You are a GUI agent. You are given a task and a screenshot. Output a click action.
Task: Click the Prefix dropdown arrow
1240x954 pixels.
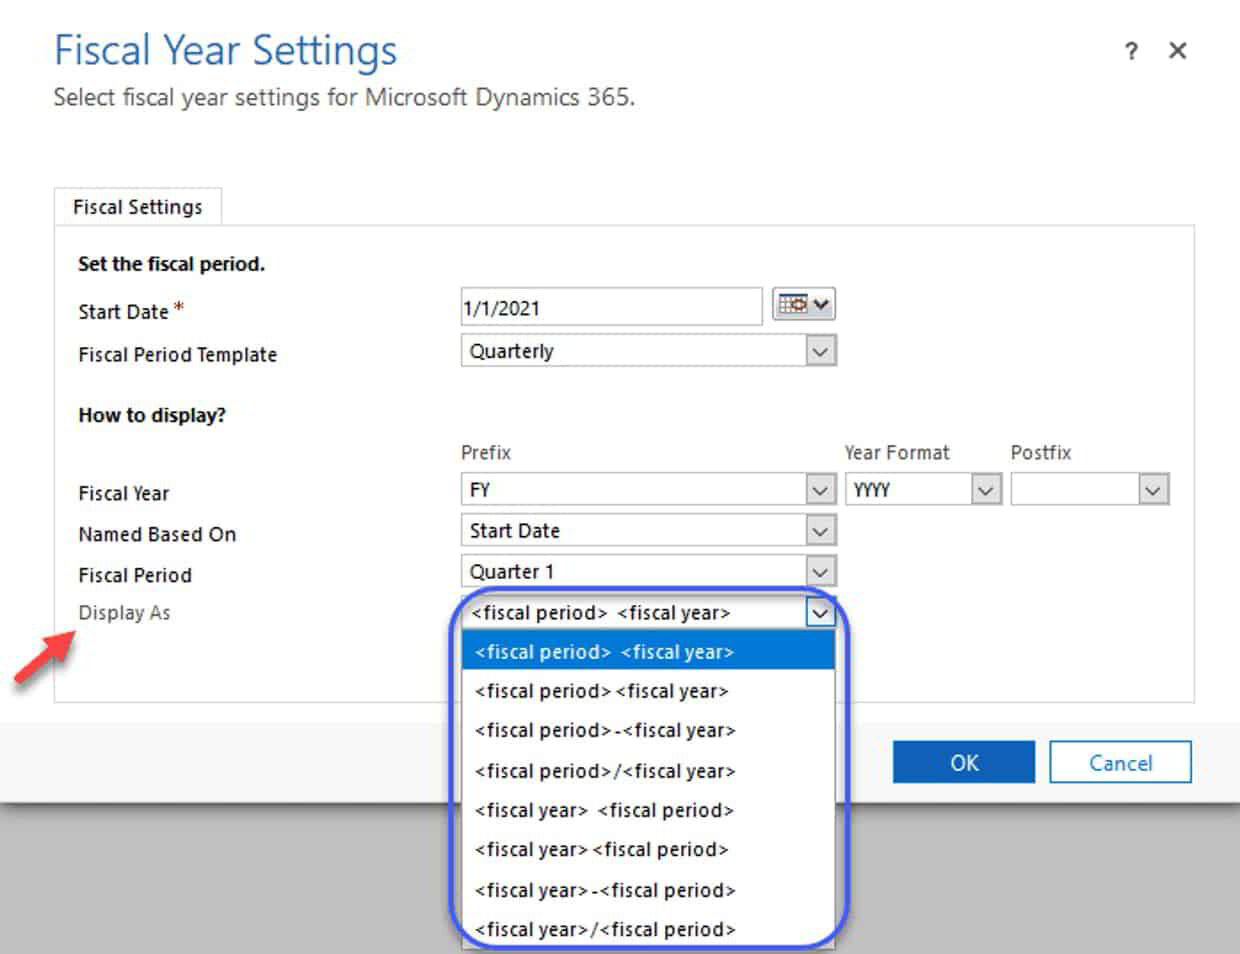pyautogui.click(x=820, y=489)
